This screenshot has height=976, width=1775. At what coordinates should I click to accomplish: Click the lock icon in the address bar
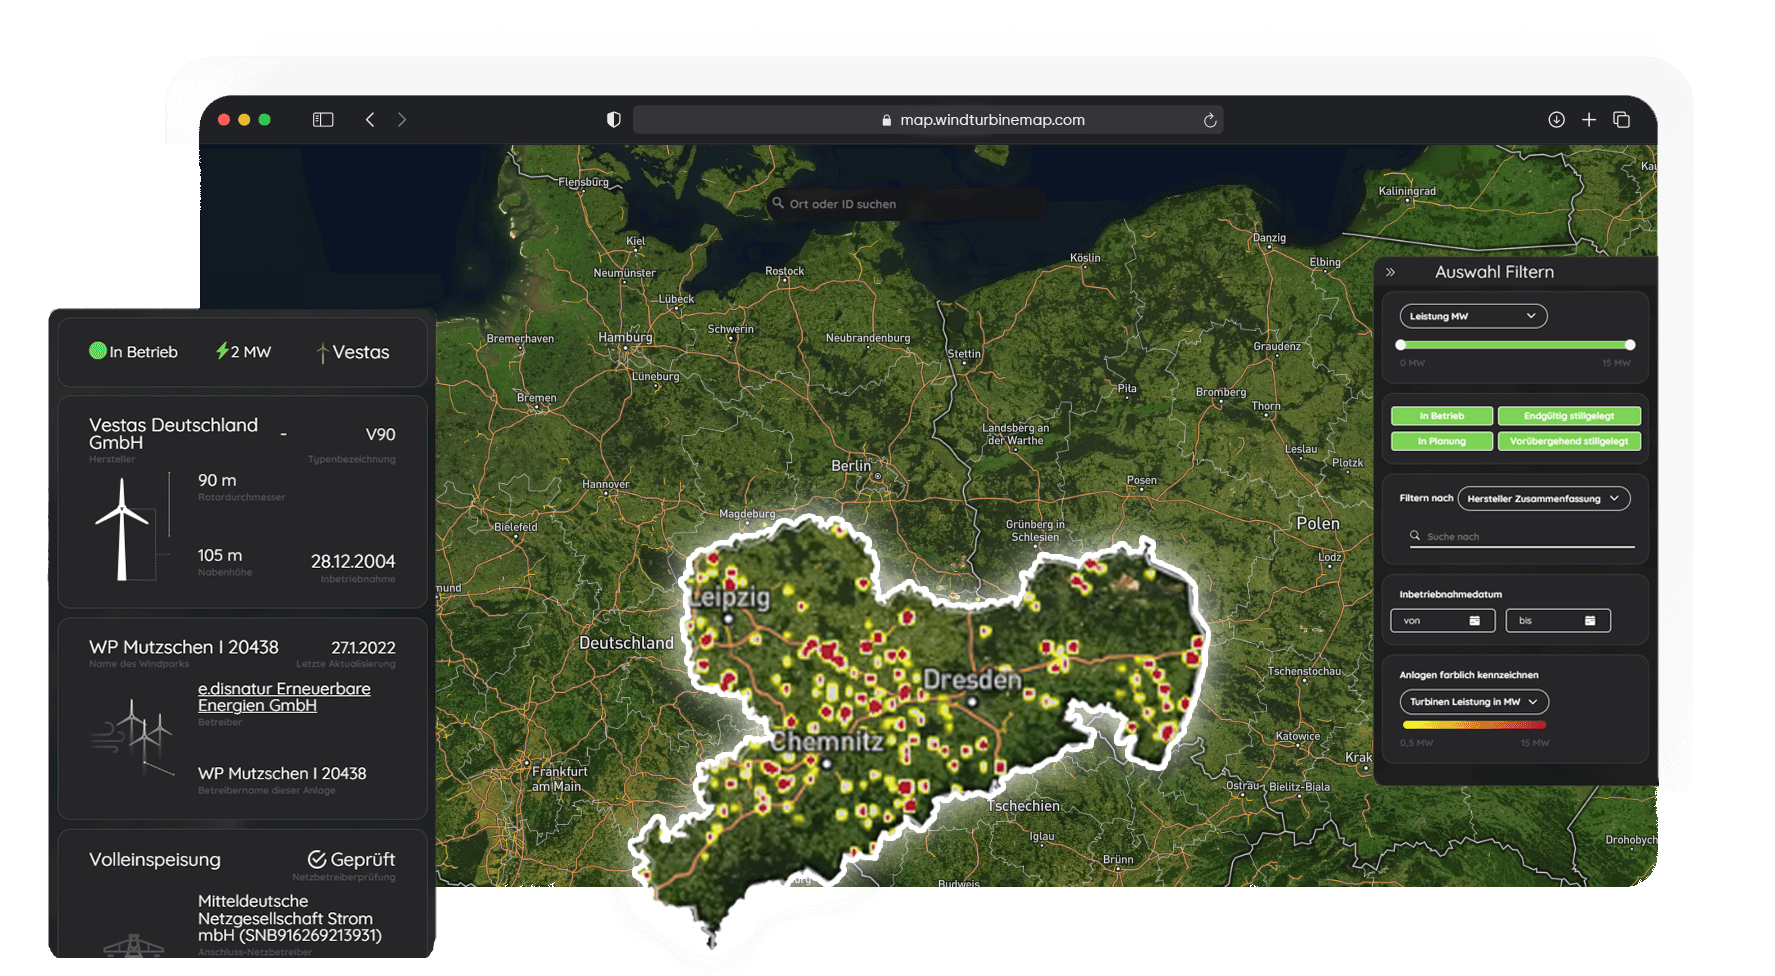pos(887,120)
